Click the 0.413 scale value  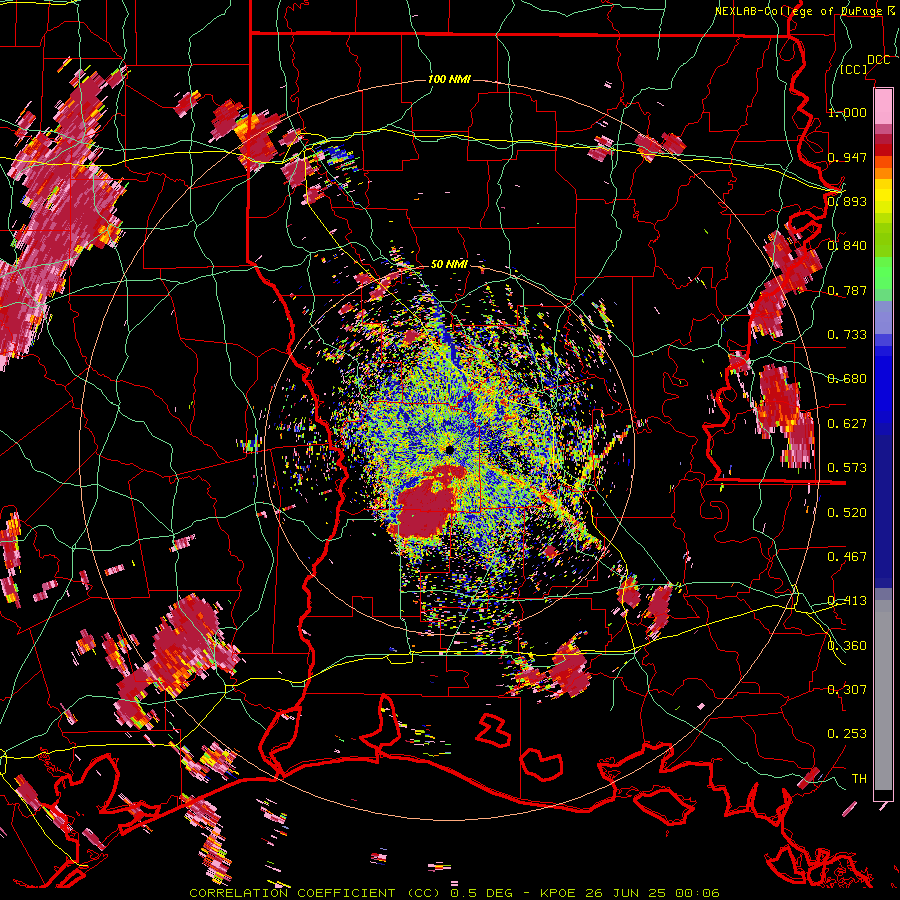coord(847,601)
